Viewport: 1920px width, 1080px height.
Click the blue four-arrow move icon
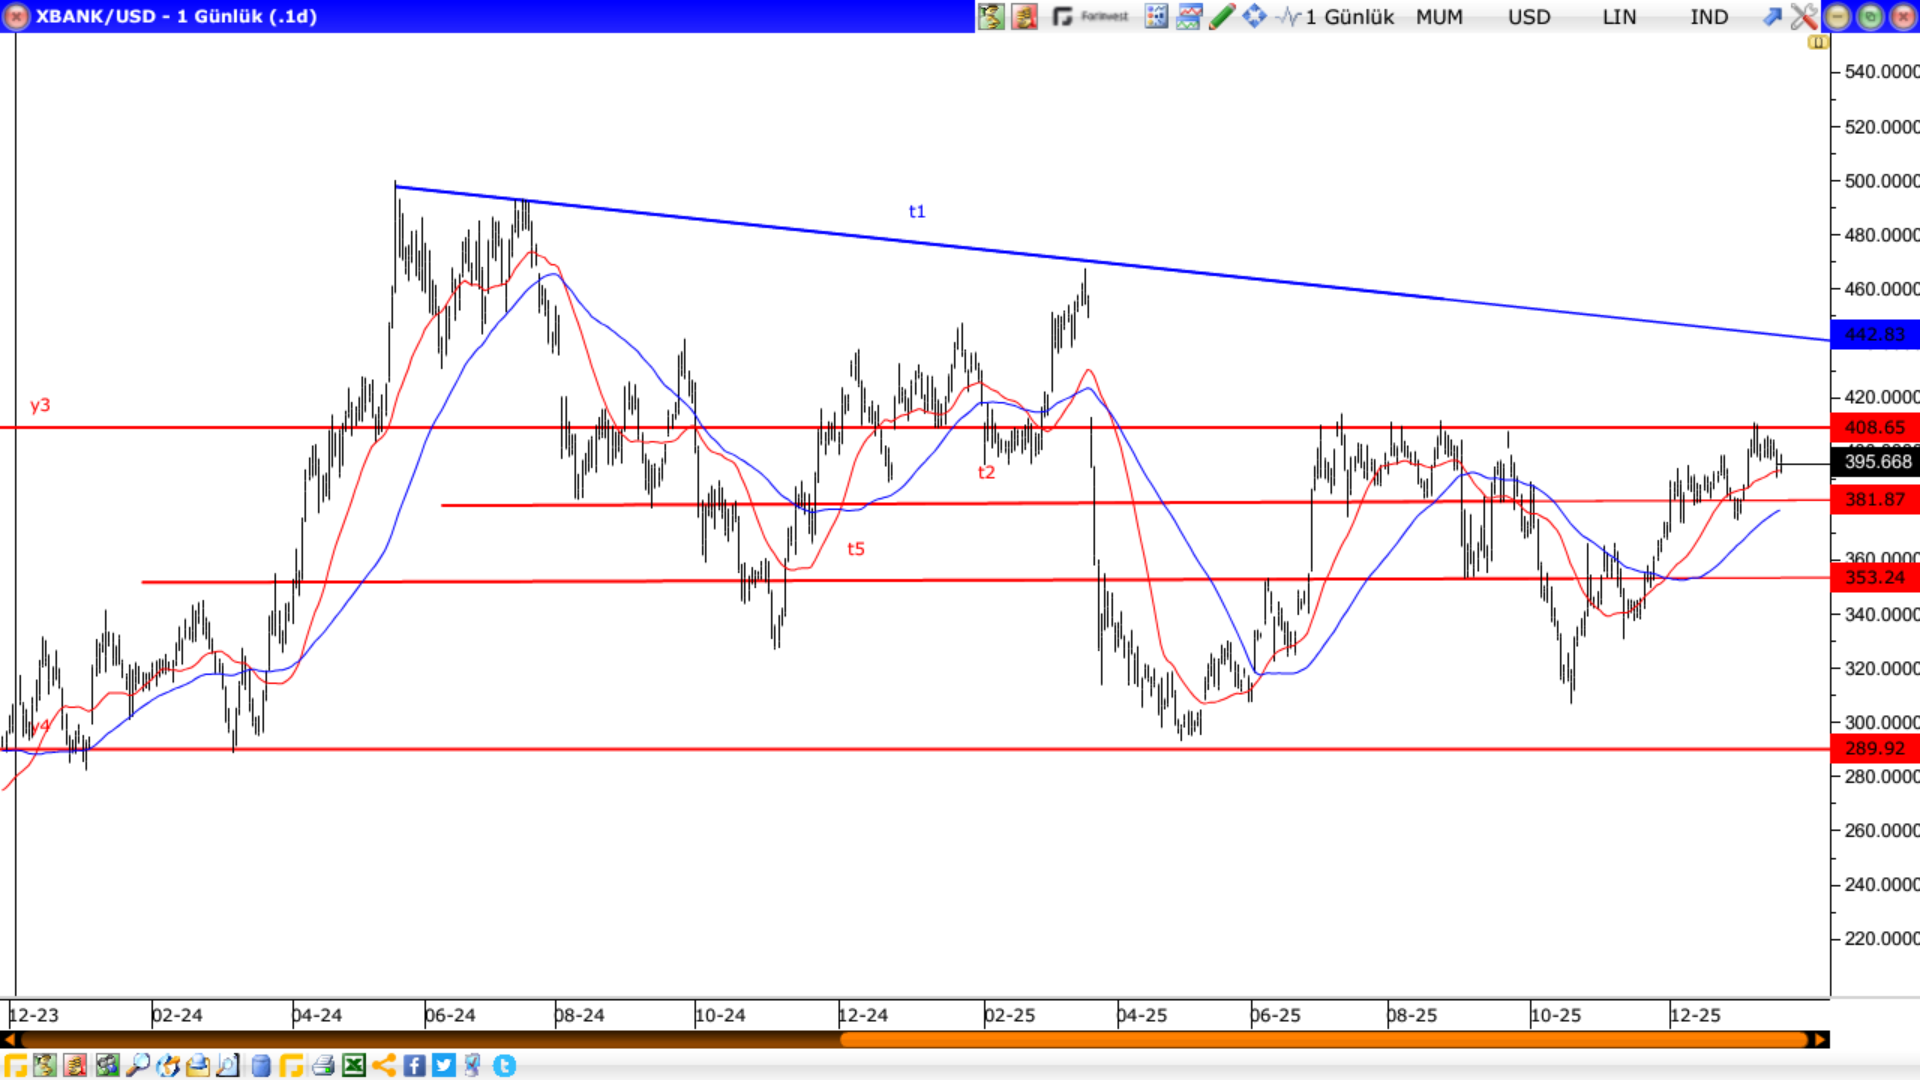1254,16
